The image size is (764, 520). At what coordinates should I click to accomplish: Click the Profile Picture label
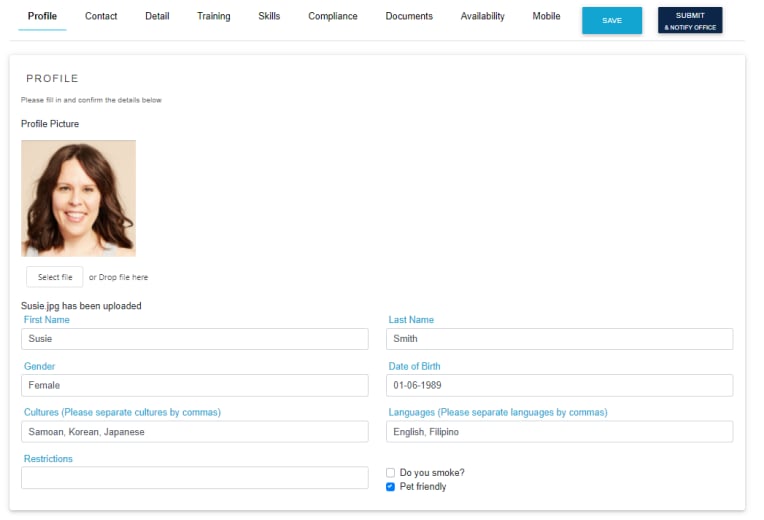point(50,124)
